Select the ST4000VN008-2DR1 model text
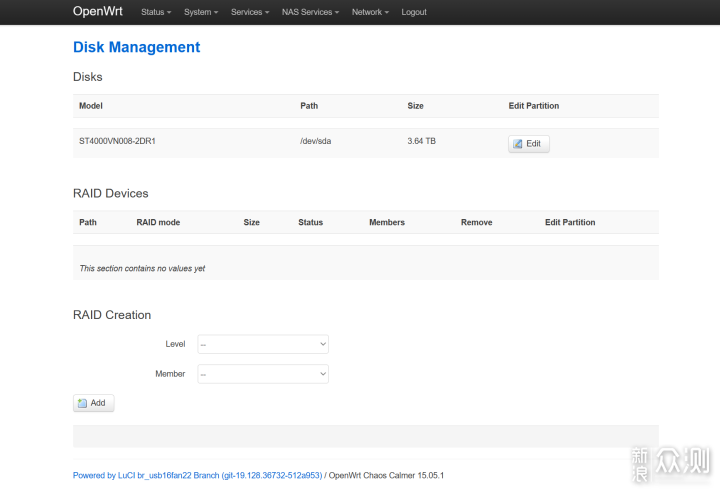This screenshot has height=492, width=720. pyautogui.click(x=117, y=141)
